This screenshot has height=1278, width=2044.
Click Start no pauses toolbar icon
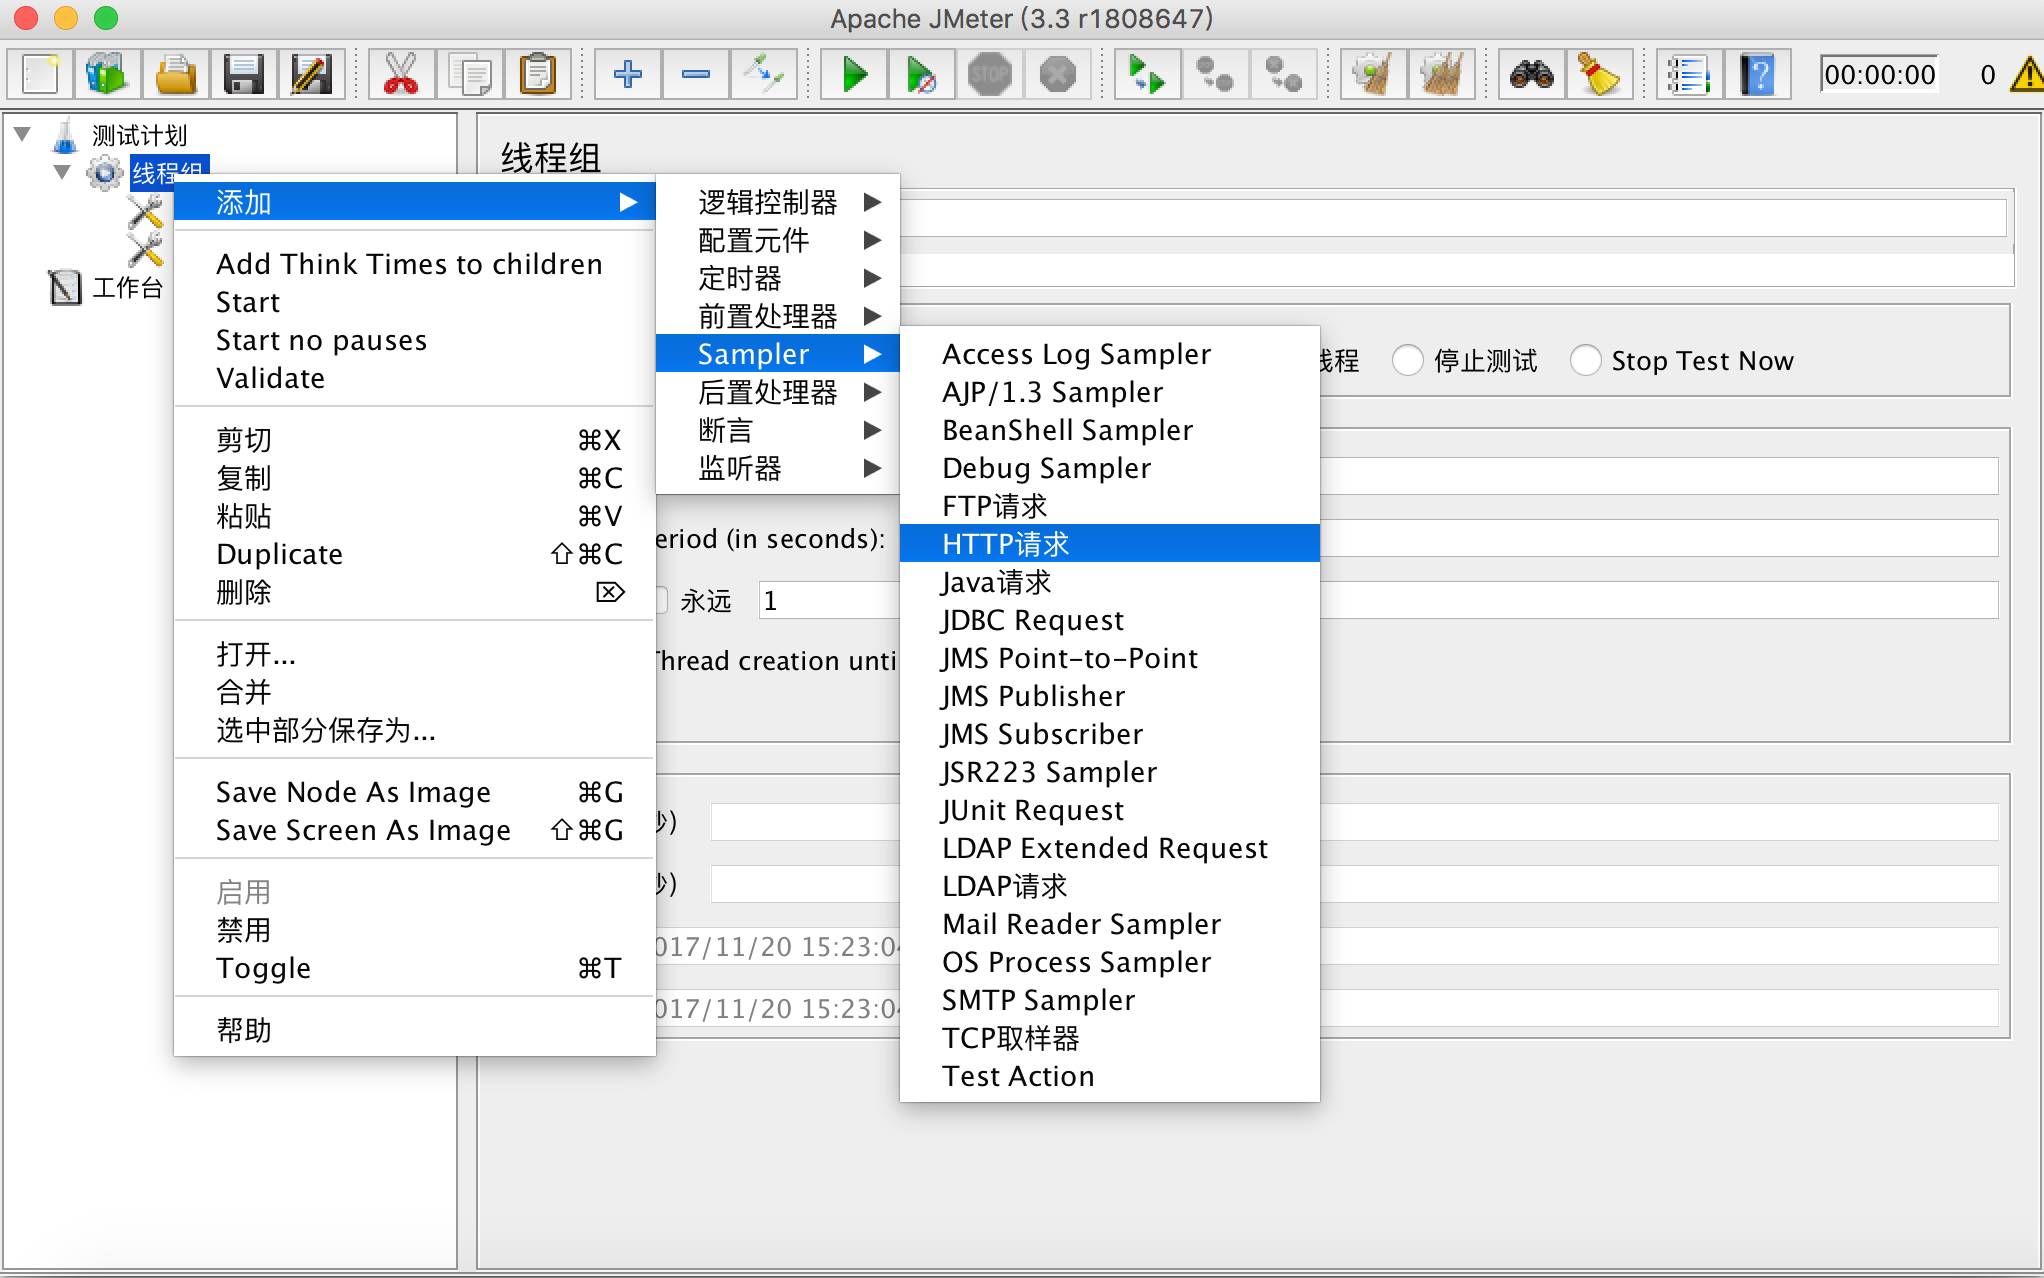pyautogui.click(x=921, y=75)
